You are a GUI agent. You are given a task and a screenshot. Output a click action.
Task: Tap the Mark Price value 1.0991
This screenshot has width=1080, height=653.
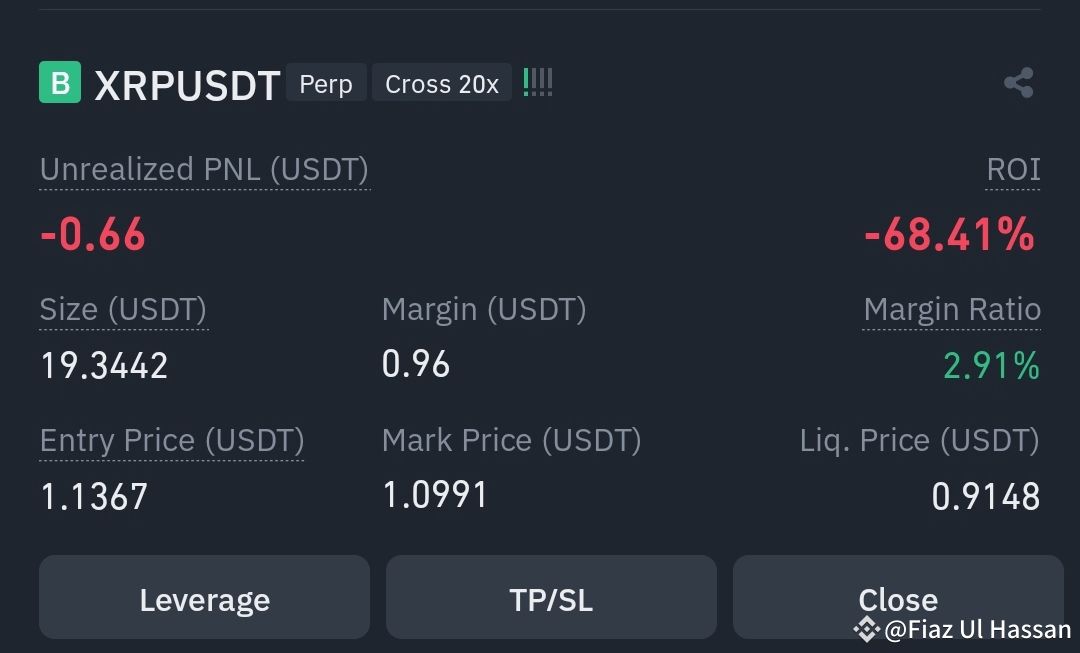(x=435, y=495)
